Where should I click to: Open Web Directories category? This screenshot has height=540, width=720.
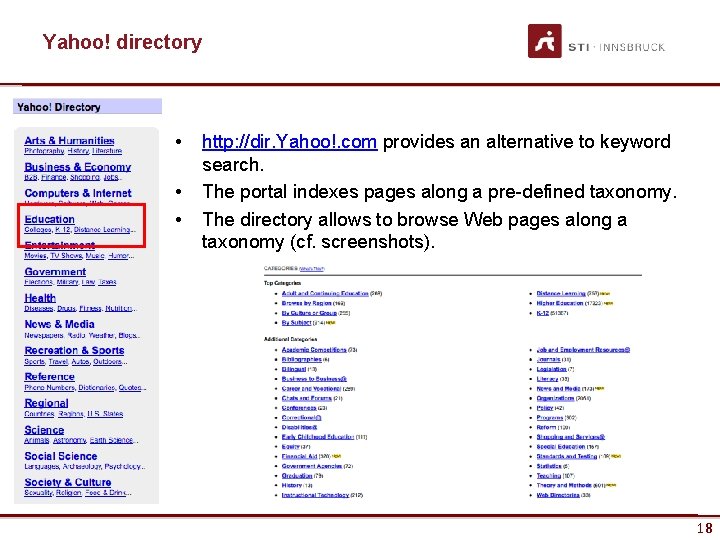558,495
